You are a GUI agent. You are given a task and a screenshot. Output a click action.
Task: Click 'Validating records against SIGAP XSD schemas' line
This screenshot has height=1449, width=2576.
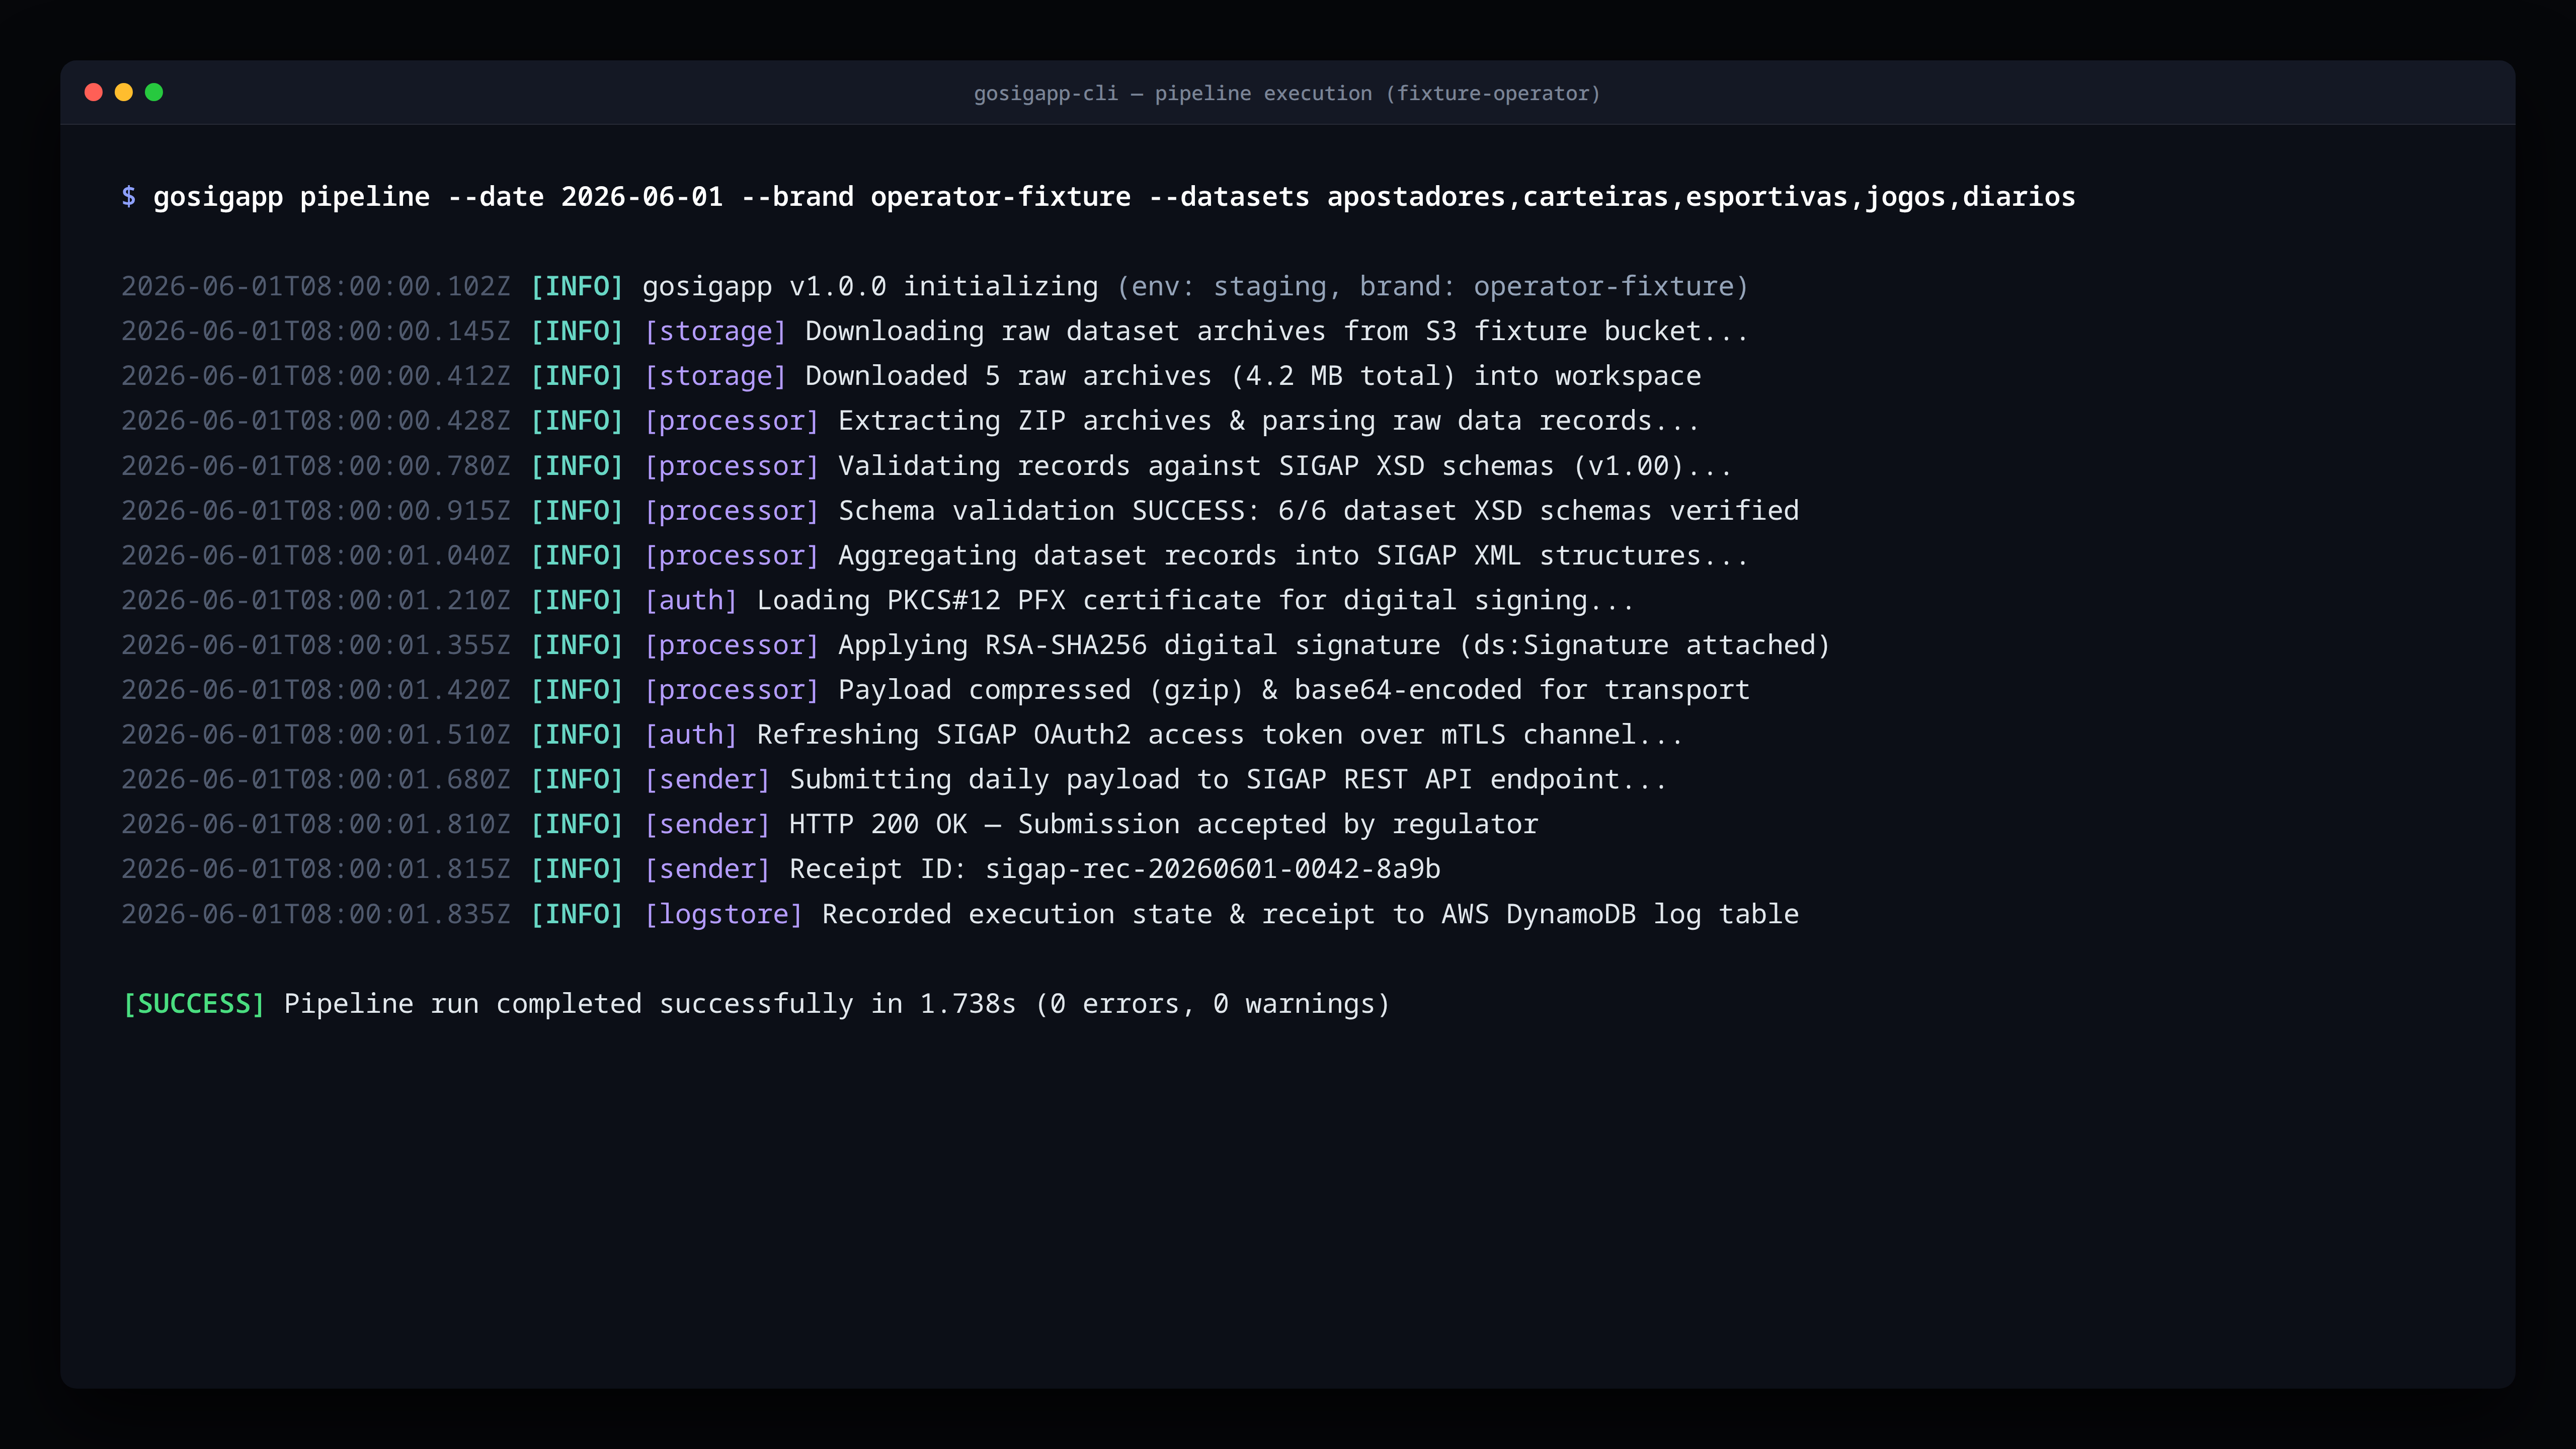[x=1285, y=466]
